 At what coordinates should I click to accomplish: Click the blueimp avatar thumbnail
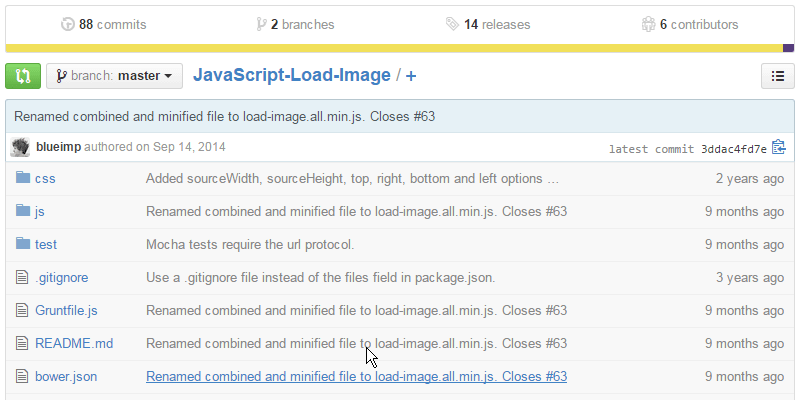pyautogui.click(x=20, y=147)
